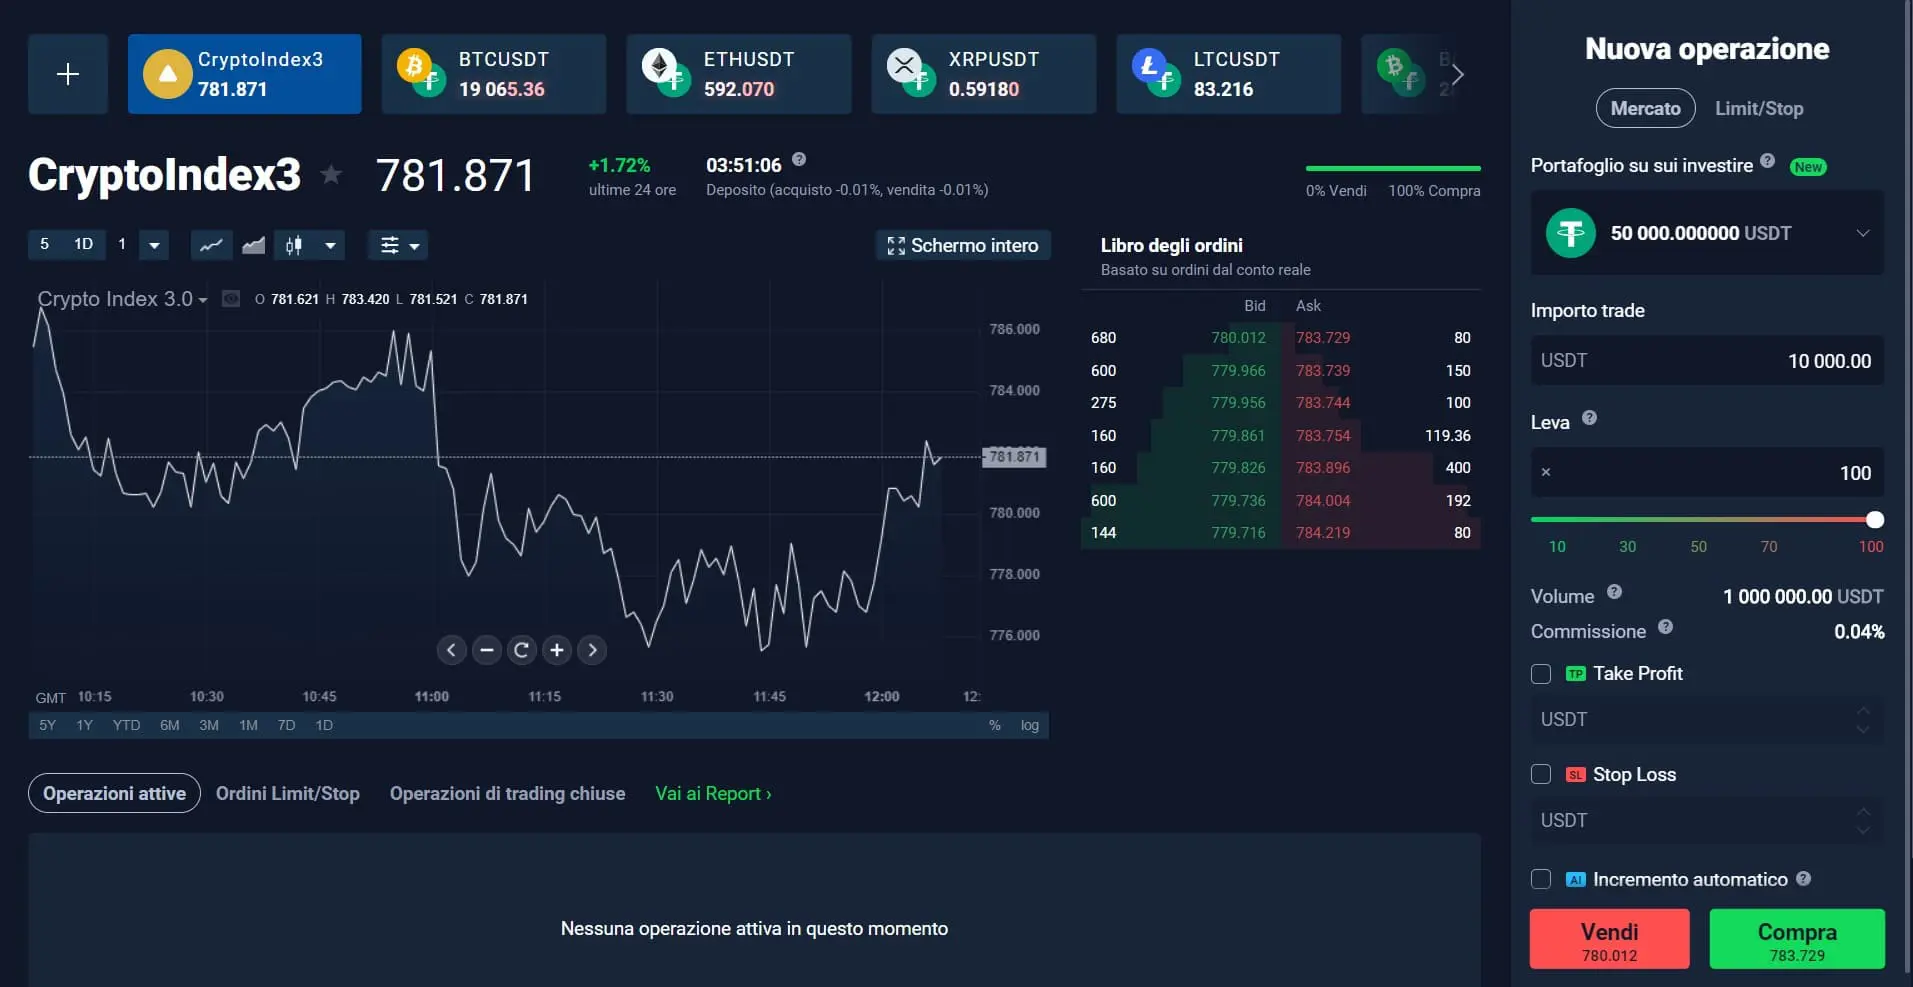The height and width of the screenshot is (987, 1913).
Task: Click the fullscreen icon for Schermo intero
Action: (895, 245)
